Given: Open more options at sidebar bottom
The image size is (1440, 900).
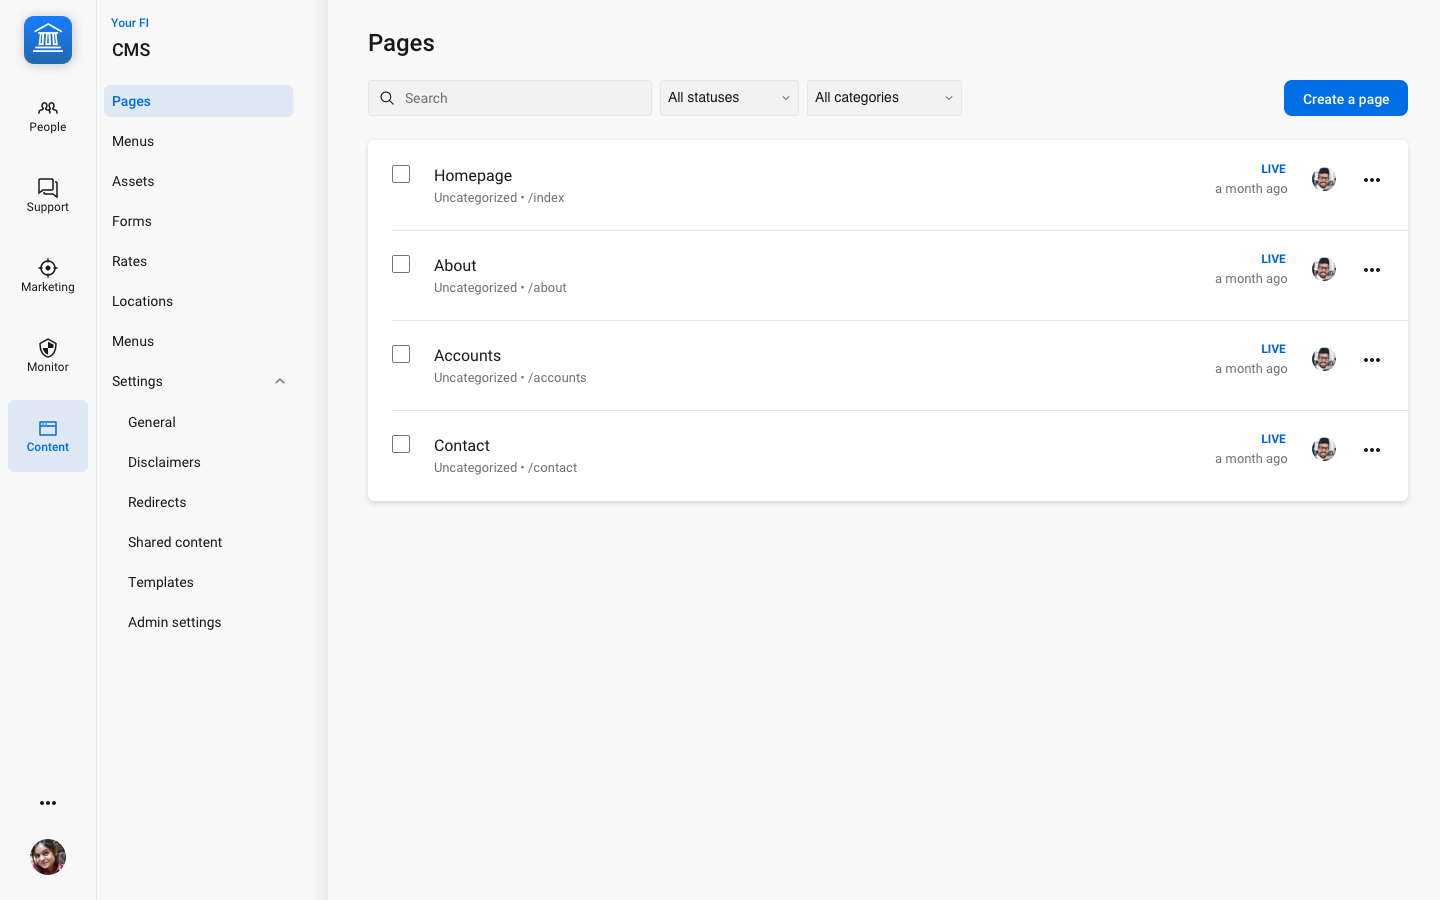Looking at the screenshot, I should pyautogui.click(x=48, y=803).
